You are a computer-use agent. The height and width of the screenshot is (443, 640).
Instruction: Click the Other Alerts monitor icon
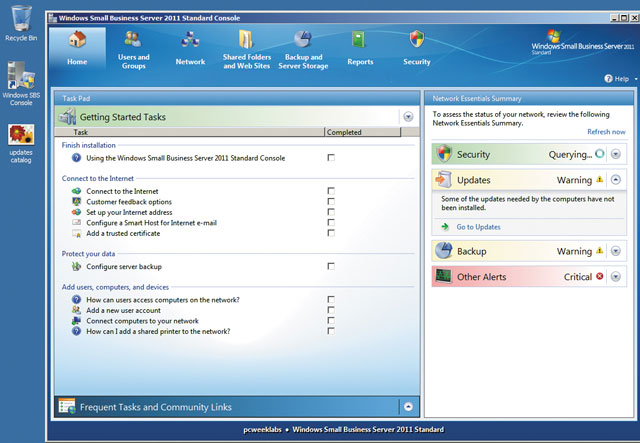443,276
